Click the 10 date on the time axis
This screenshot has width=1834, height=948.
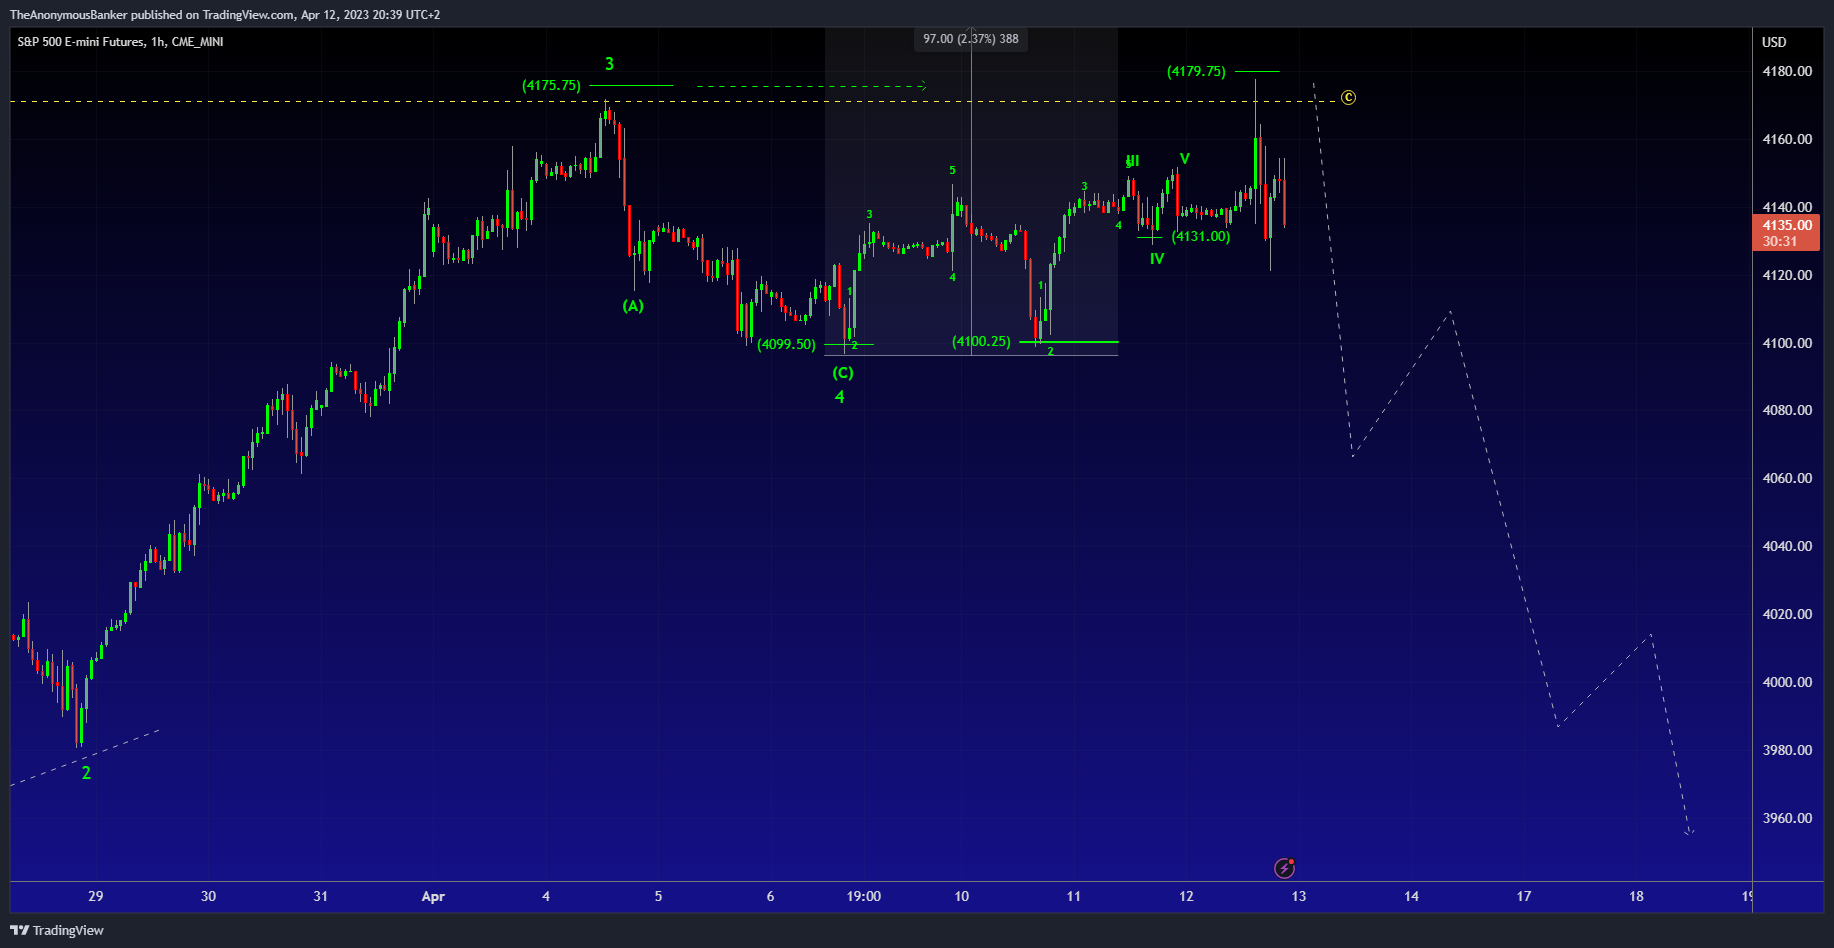pos(961,896)
